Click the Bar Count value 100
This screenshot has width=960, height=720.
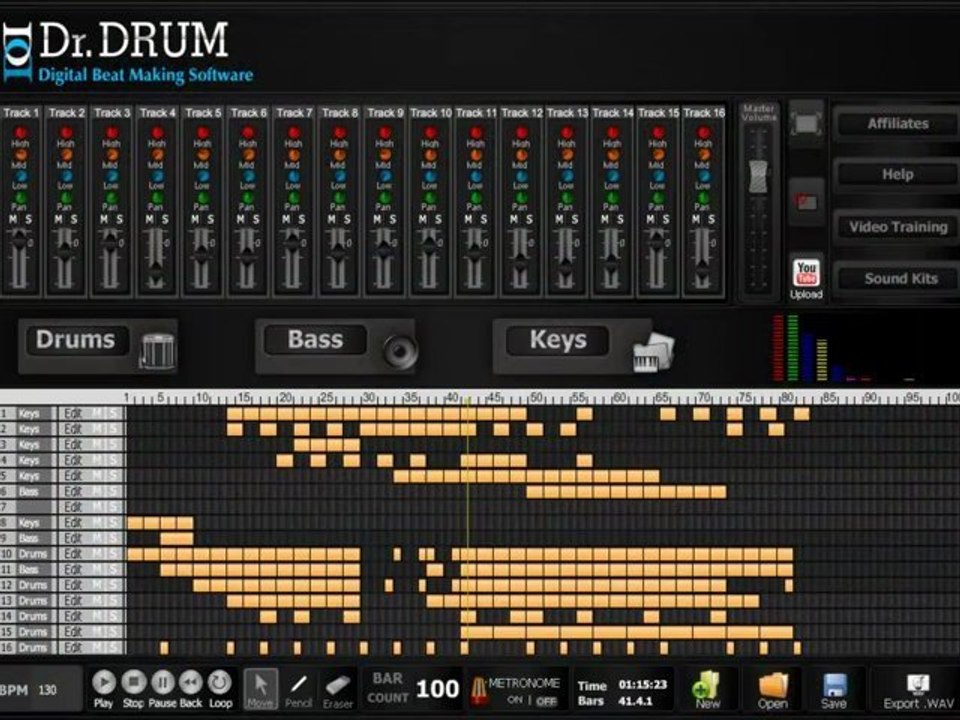click(437, 689)
